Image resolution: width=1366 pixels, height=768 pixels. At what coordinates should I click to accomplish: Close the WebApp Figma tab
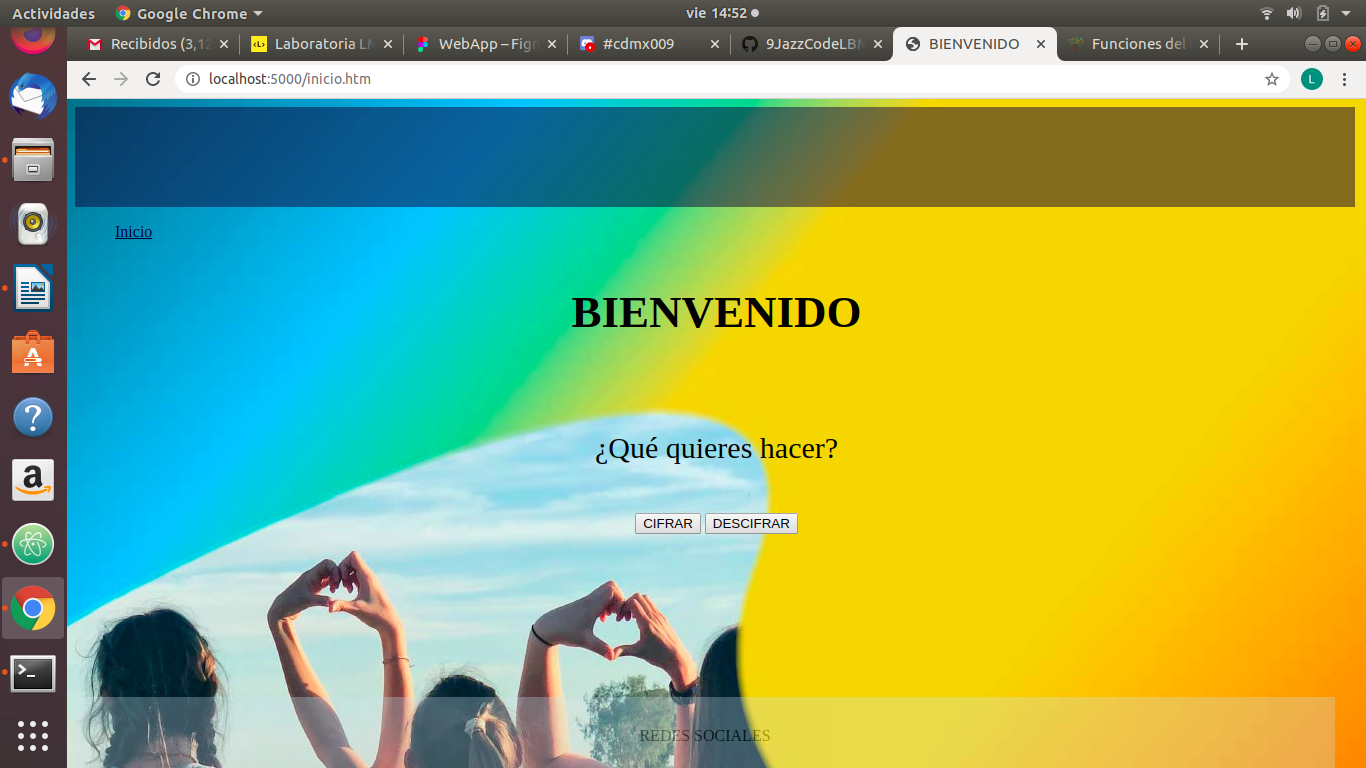click(552, 44)
